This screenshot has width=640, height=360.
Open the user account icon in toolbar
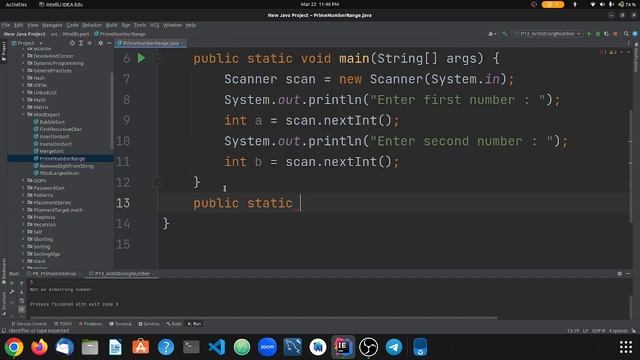click(491, 34)
